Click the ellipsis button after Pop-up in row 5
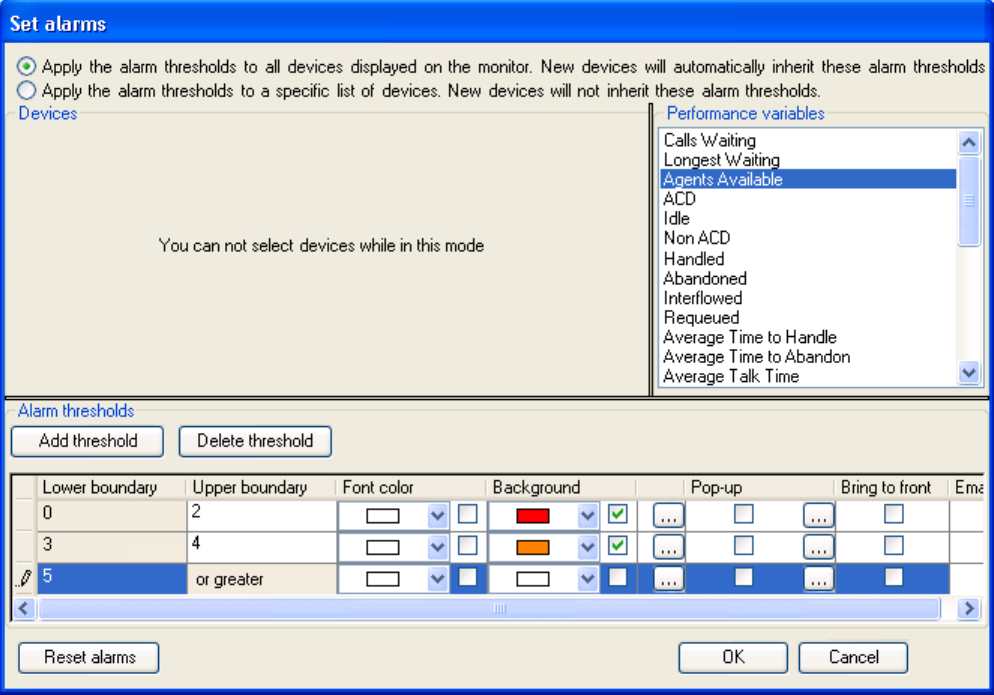 pos(818,579)
